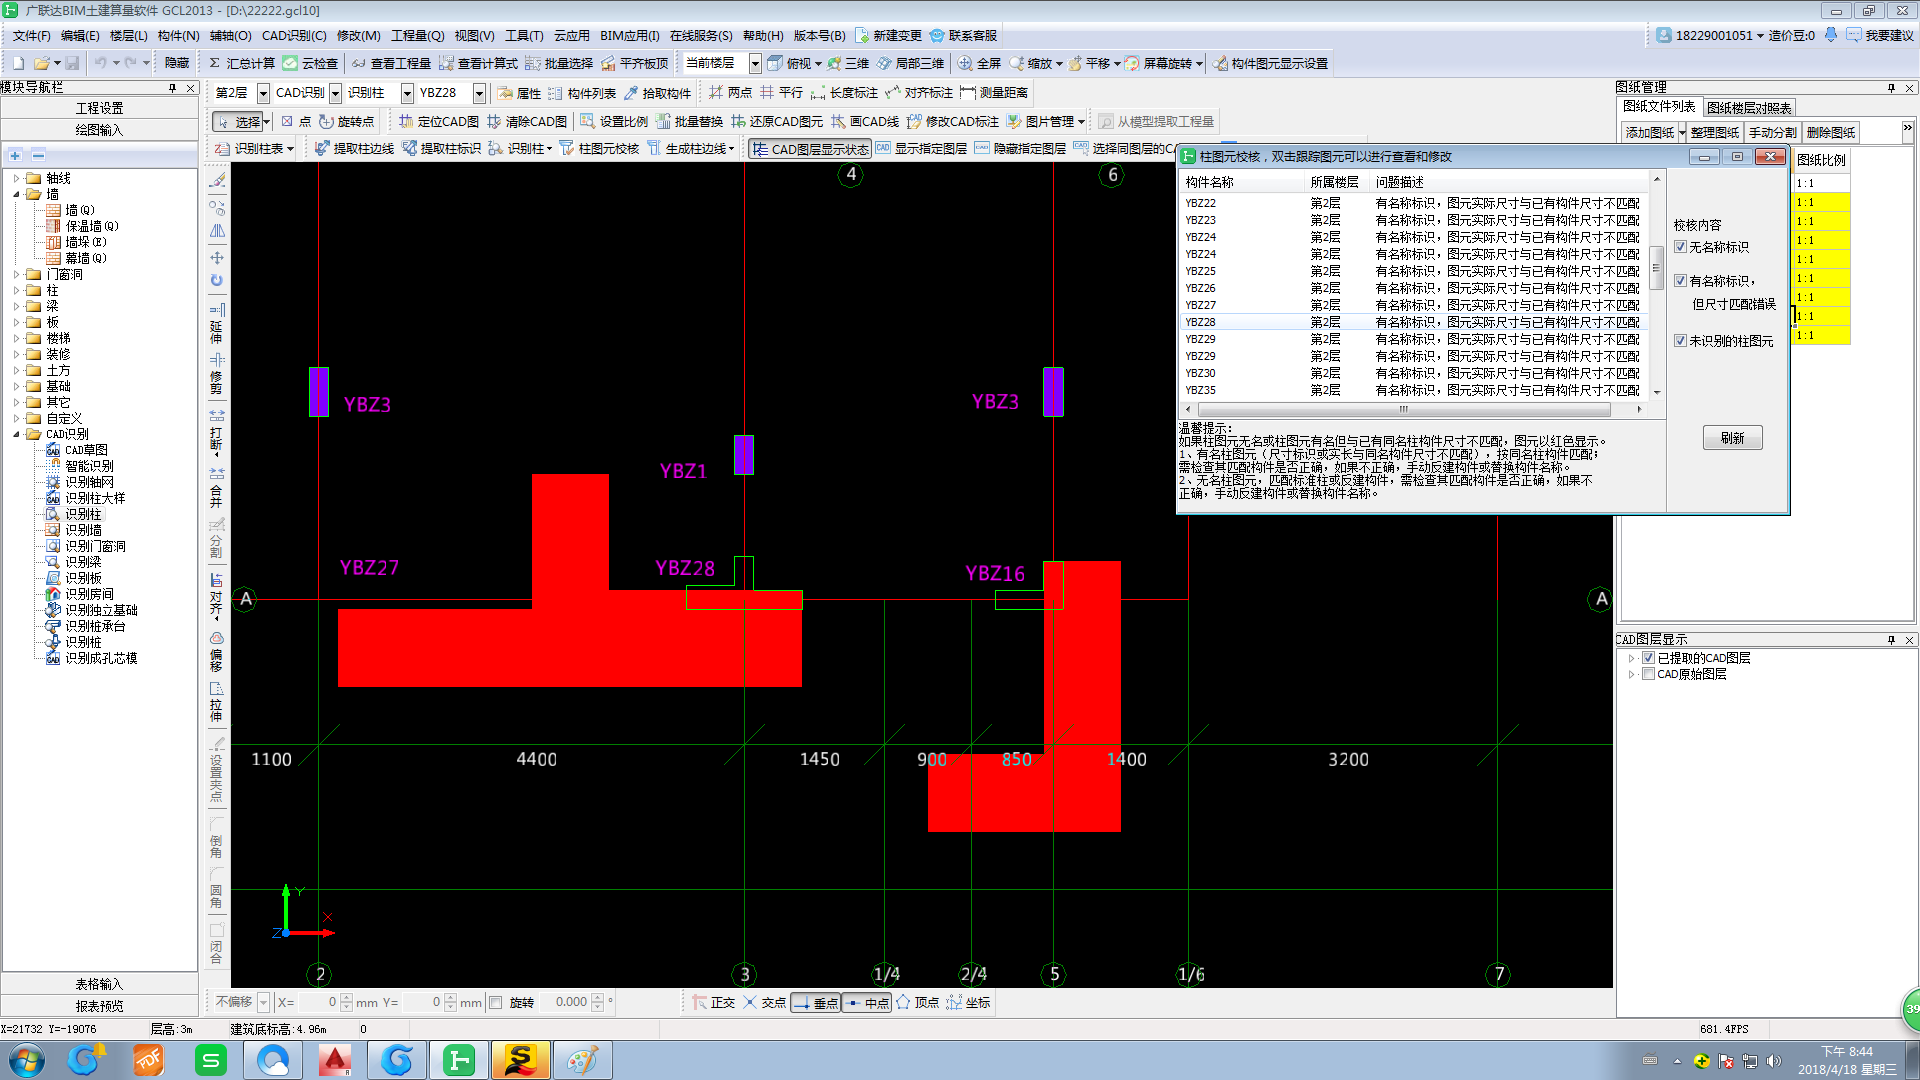This screenshot has width=1920, height=1080.
Task: Click 整理图纸 button
Action: click(x=1715, y=132)
